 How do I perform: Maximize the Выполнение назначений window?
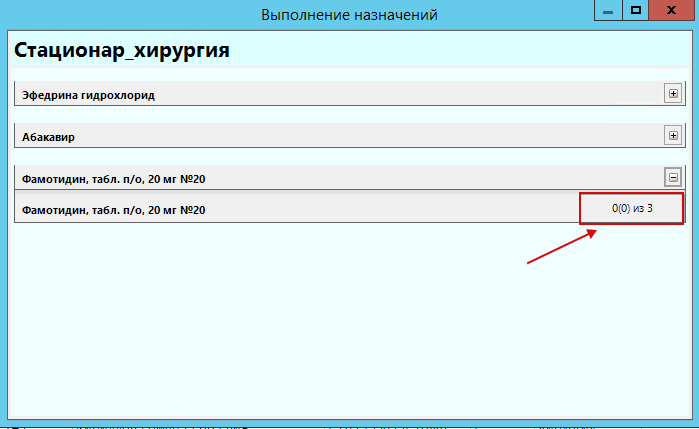636,10
